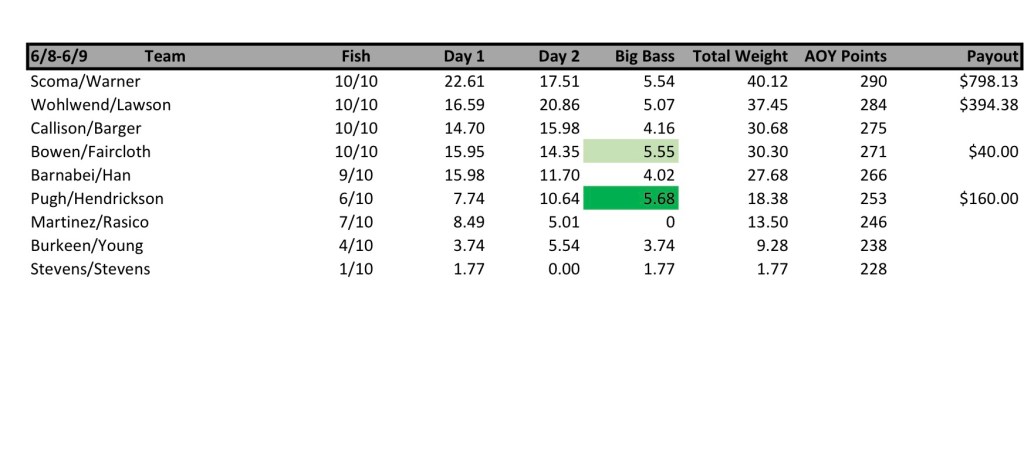Select the Day 2 column header
This screenshot has height=472, width=1024.
(x=559, y=57)
